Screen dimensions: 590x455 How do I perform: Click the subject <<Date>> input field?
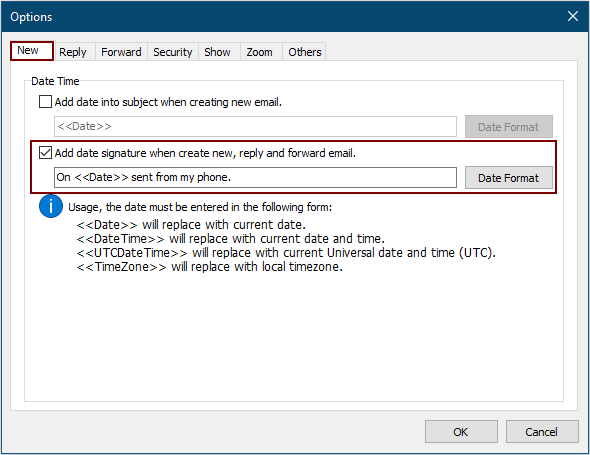pos(255,126)
